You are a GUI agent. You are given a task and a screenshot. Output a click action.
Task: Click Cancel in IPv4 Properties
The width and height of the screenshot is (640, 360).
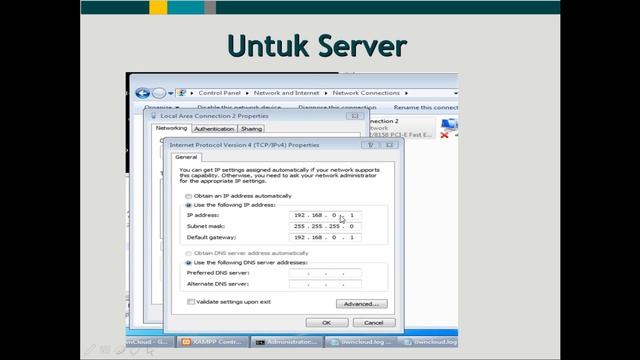(x=373, y=323)
